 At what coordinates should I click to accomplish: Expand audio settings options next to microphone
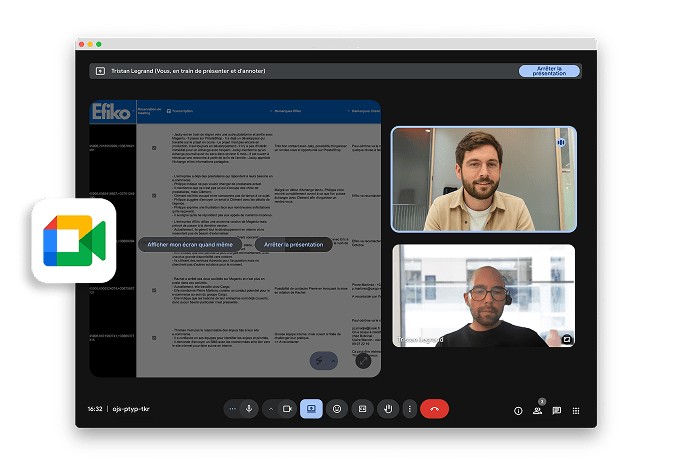click(233, 409)
